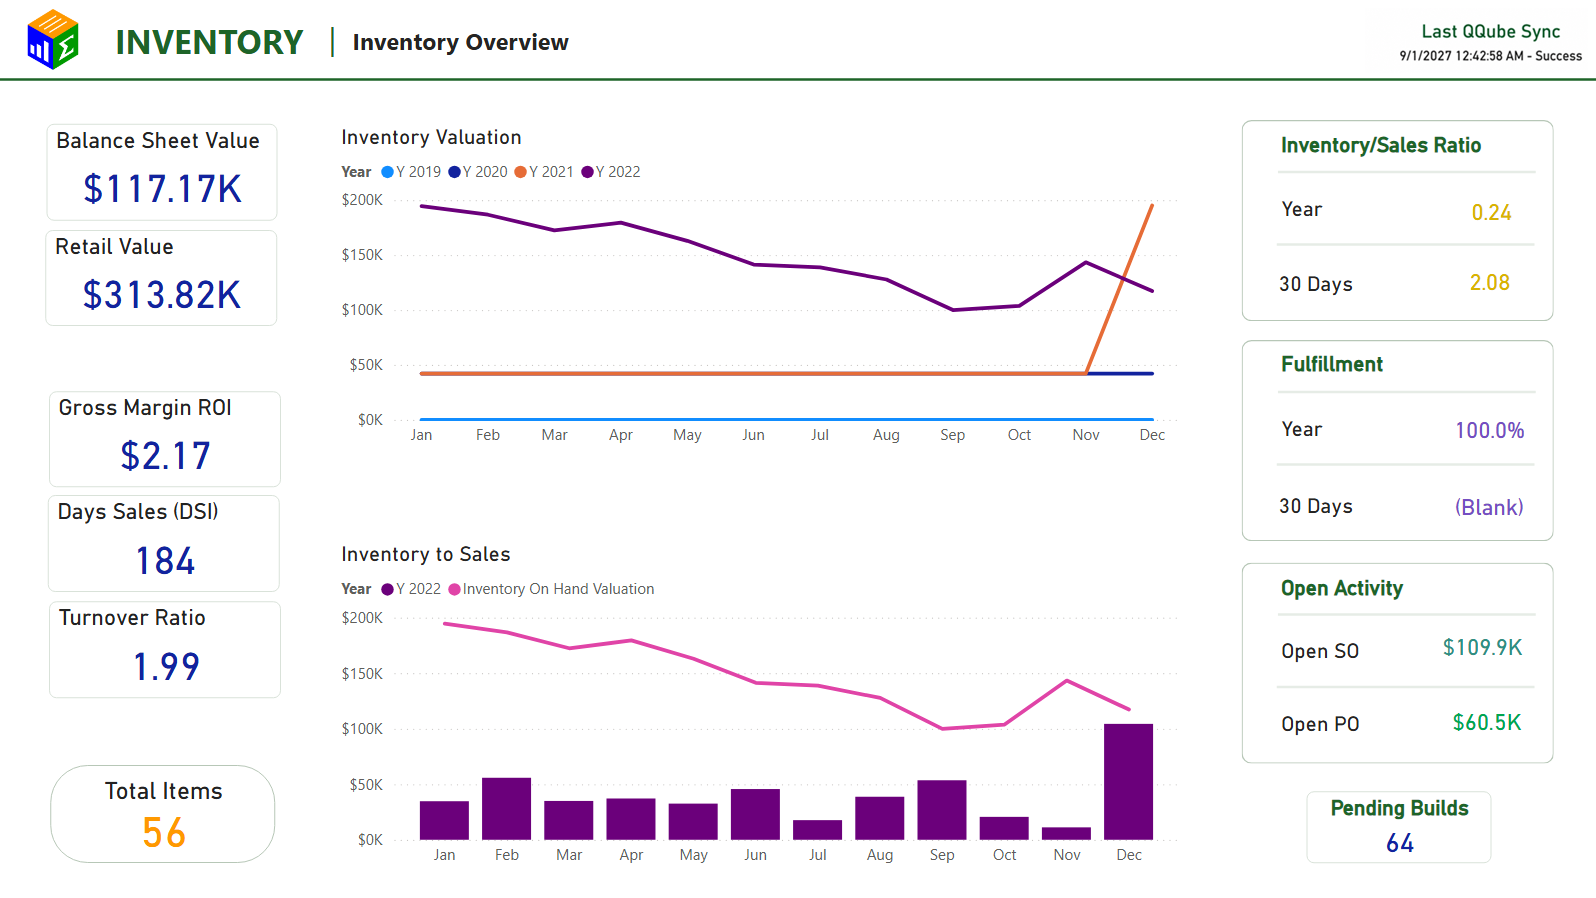This screenshot has height=898, width=1596.
Task: Click the $200K axis label in Inventory Valuation
Action: 362,200
